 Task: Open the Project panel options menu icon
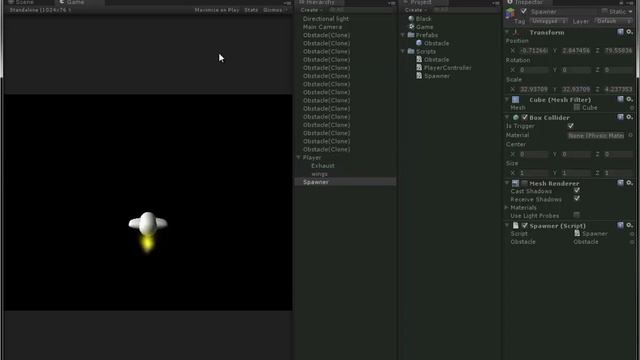coord(496,3)
